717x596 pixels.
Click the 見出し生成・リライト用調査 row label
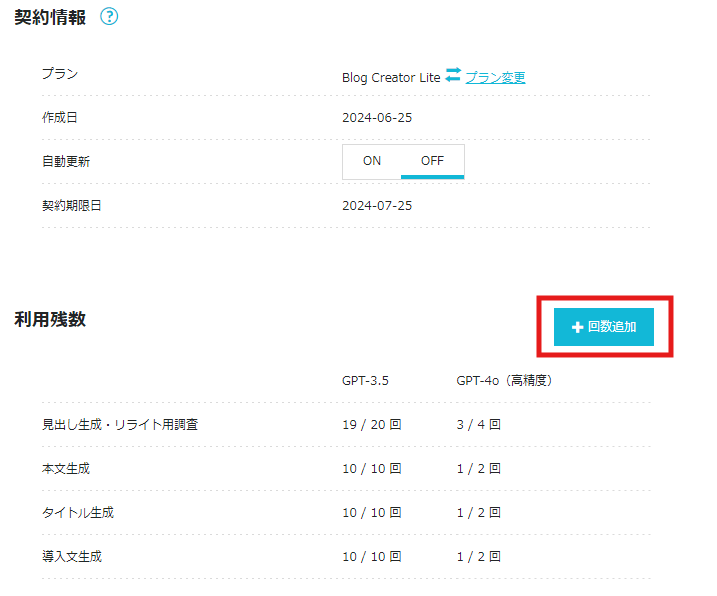[x=120, y=424]
